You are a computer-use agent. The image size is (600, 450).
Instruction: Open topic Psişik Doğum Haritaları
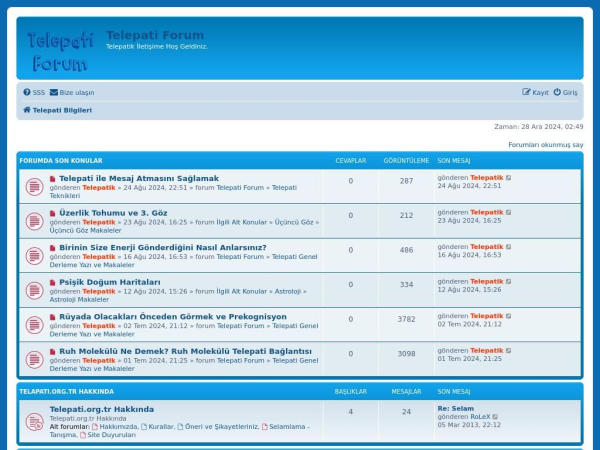110,282
